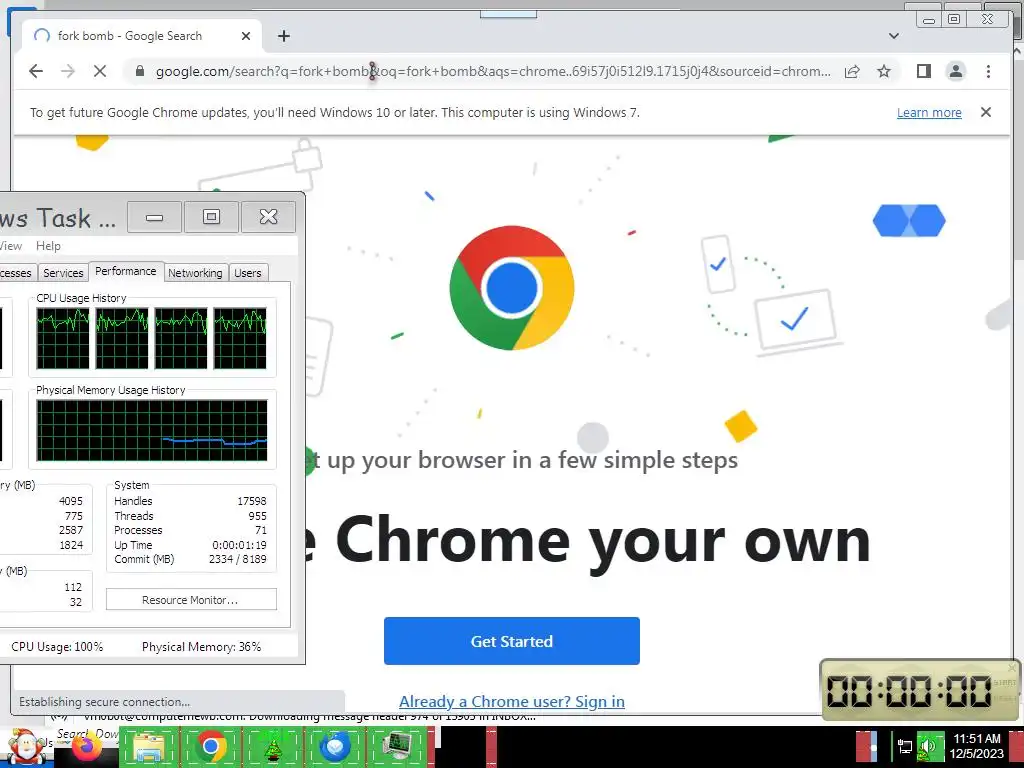Click the volume speaker tray icon
This screenshot has width=1024, height=768.
929,747
